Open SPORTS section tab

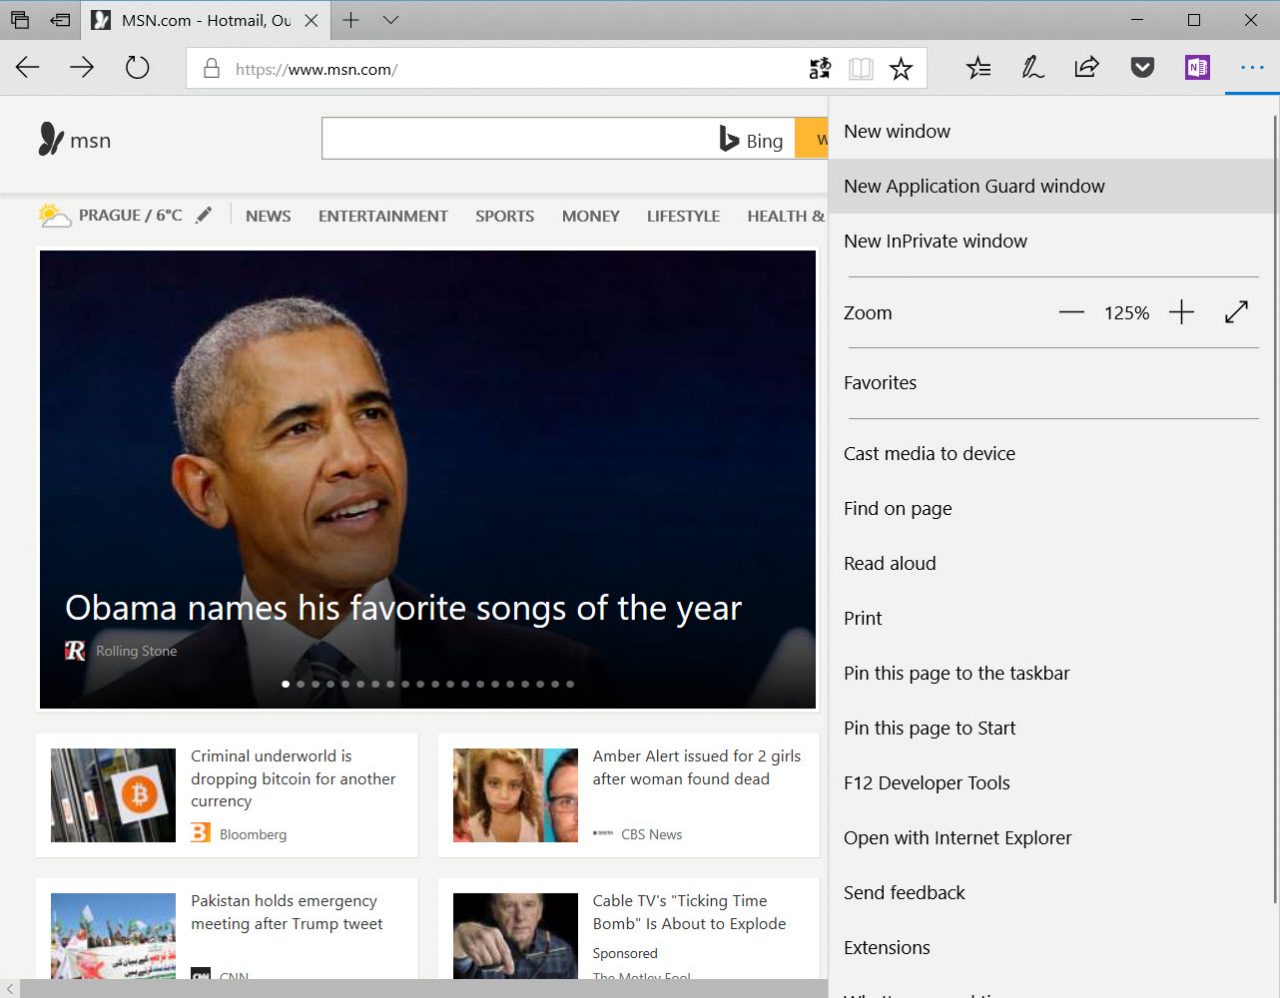(504, 216)
